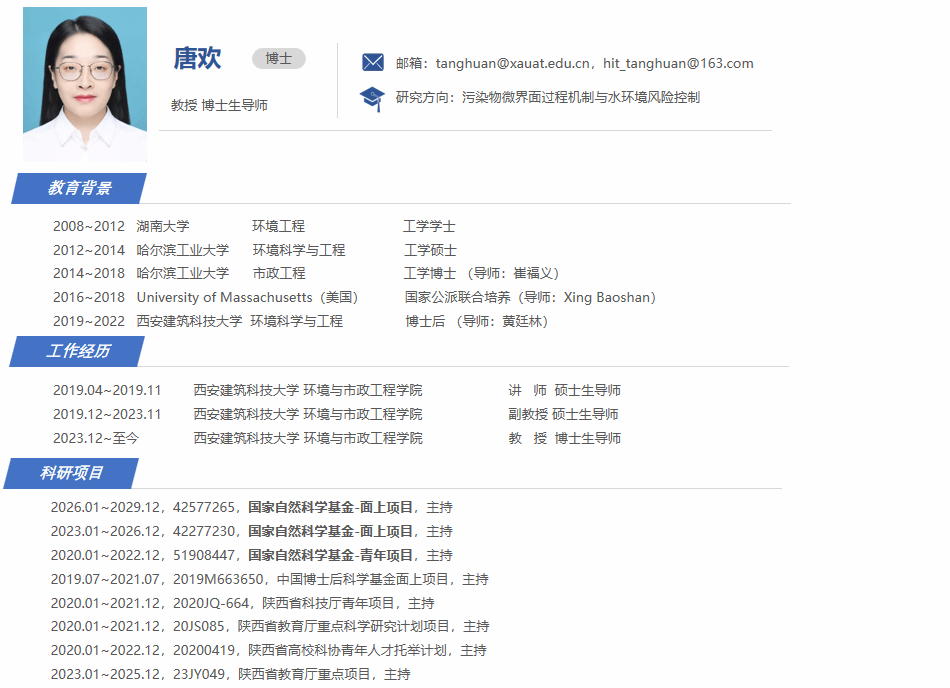Select the 科研项目 section header
The height and width of the screenshot is (688, 950).
coord(72,473)
